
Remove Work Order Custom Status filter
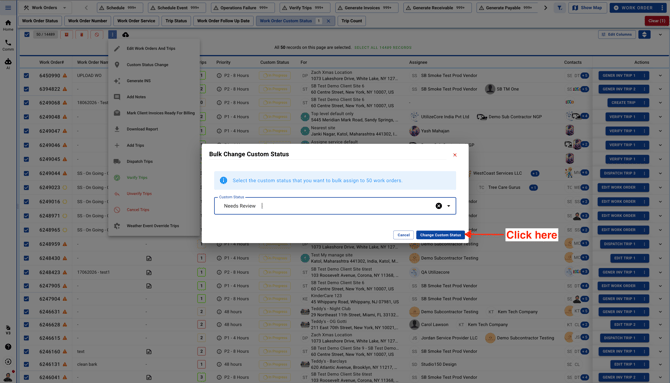pyautogui.click(x=328, y=21)
